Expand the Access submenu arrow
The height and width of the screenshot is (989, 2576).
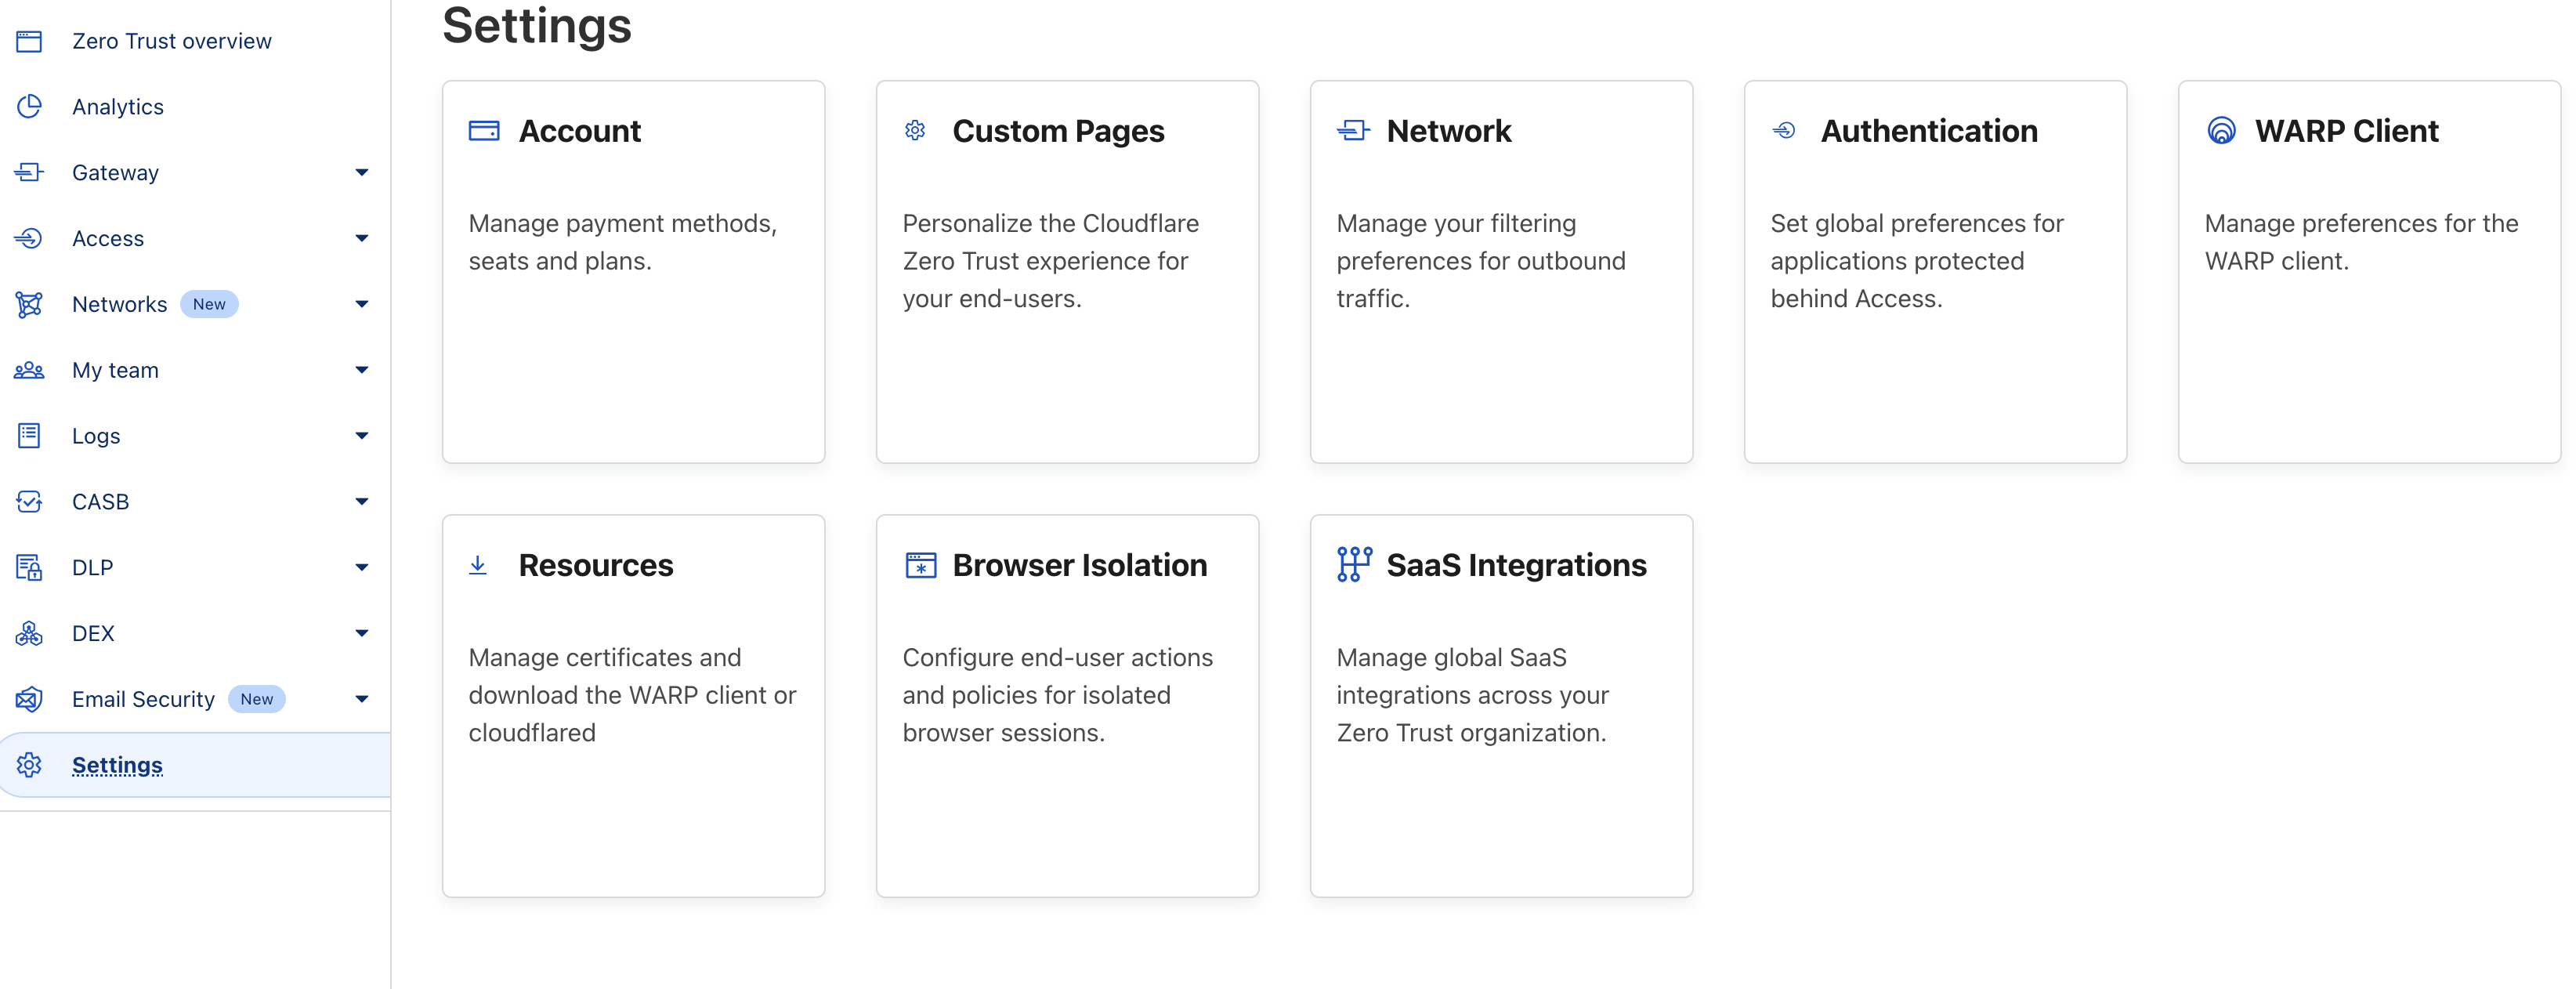click(362, 238)
